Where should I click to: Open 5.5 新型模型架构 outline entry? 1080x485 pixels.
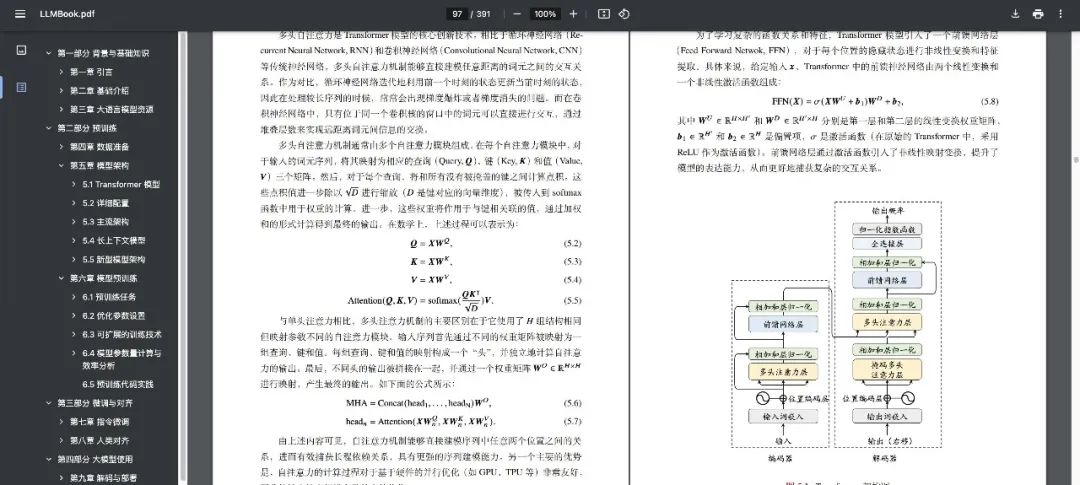[114, 260]
